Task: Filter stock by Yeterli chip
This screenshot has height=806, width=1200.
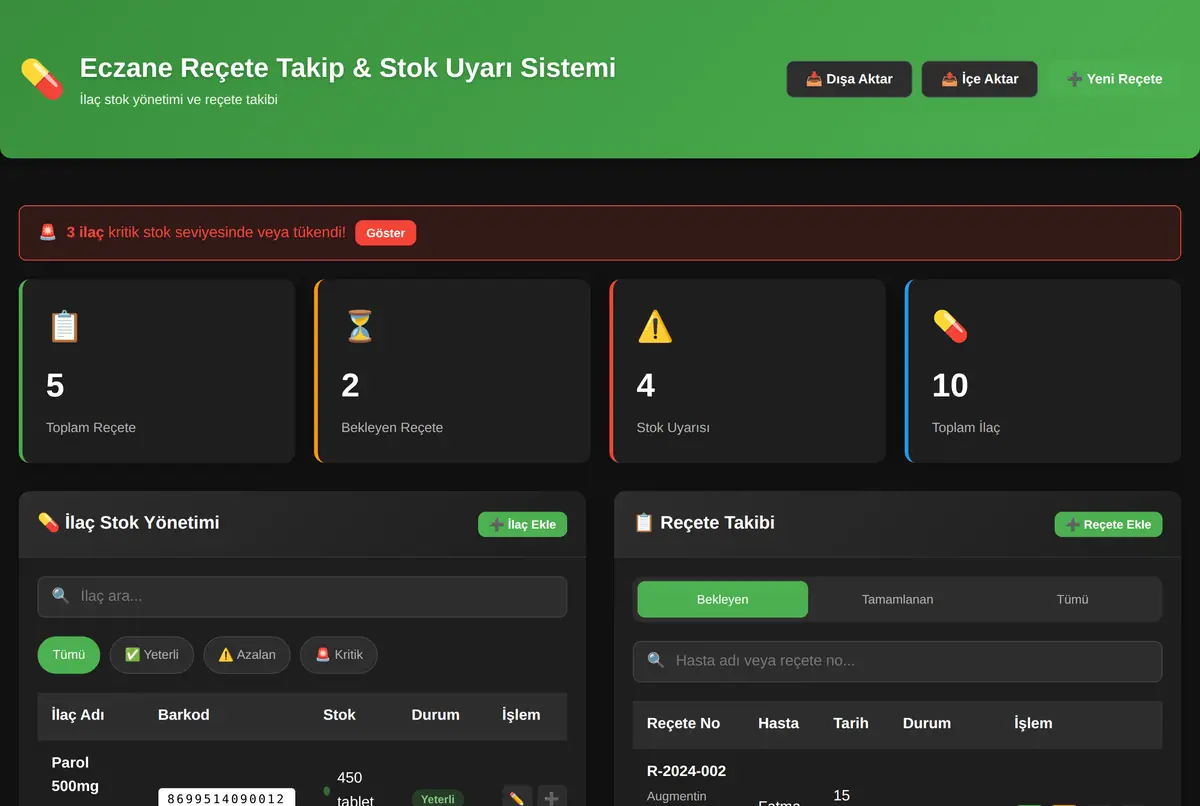Action: (152, 655)
